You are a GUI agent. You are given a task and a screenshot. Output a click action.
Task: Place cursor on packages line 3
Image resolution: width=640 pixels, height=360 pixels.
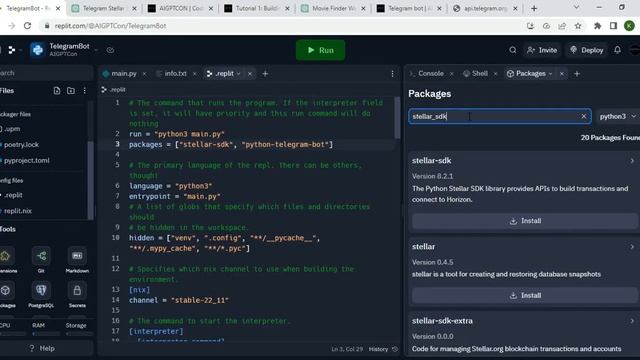[231, 144]
